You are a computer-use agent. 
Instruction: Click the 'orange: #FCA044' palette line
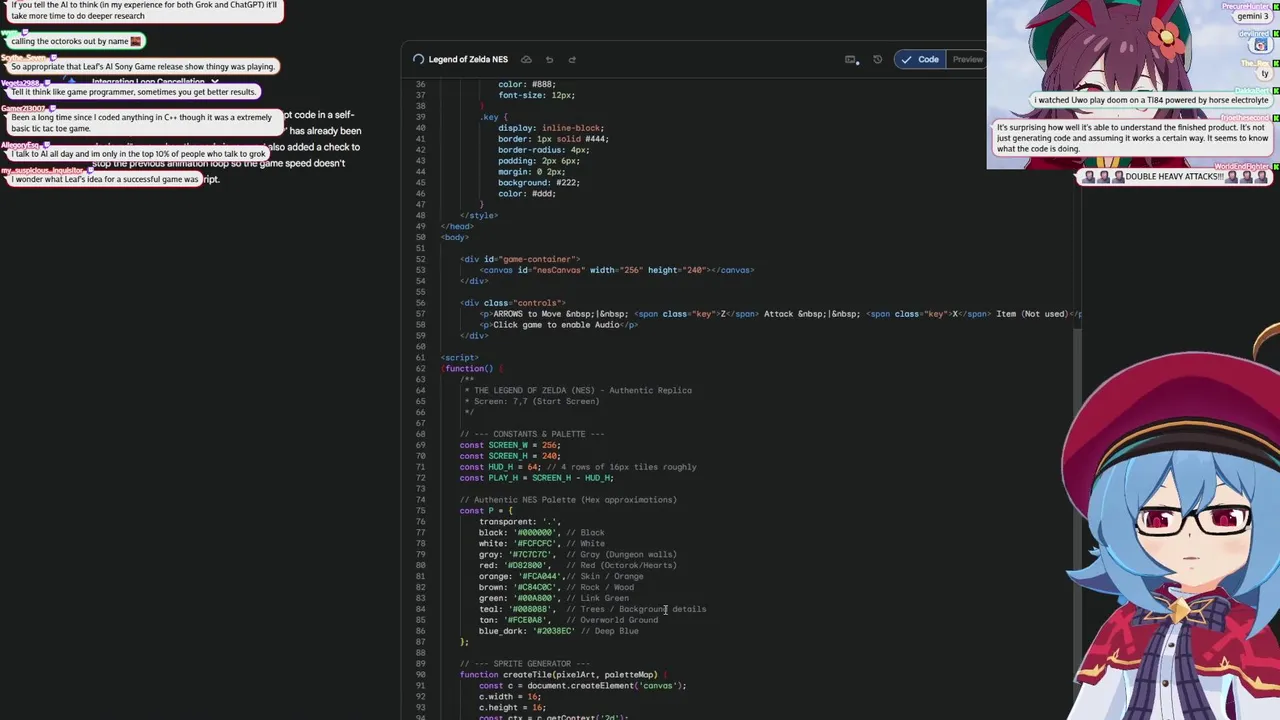[x=560, y=576]
